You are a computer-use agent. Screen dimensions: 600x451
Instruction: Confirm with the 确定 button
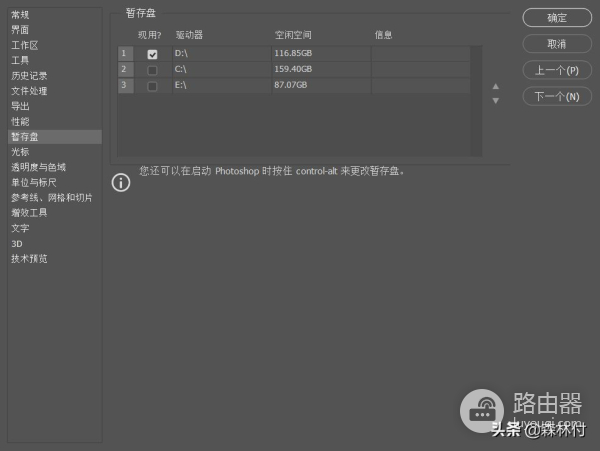(x=557, y=18)
